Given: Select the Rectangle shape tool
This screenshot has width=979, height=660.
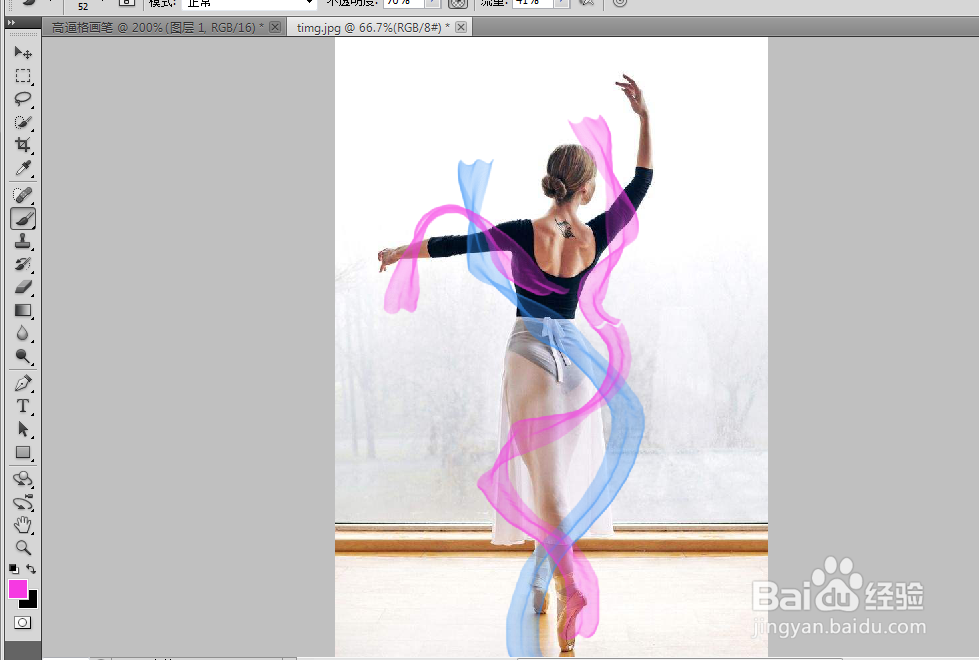Looking at the screenshot, I should [22, 453].
